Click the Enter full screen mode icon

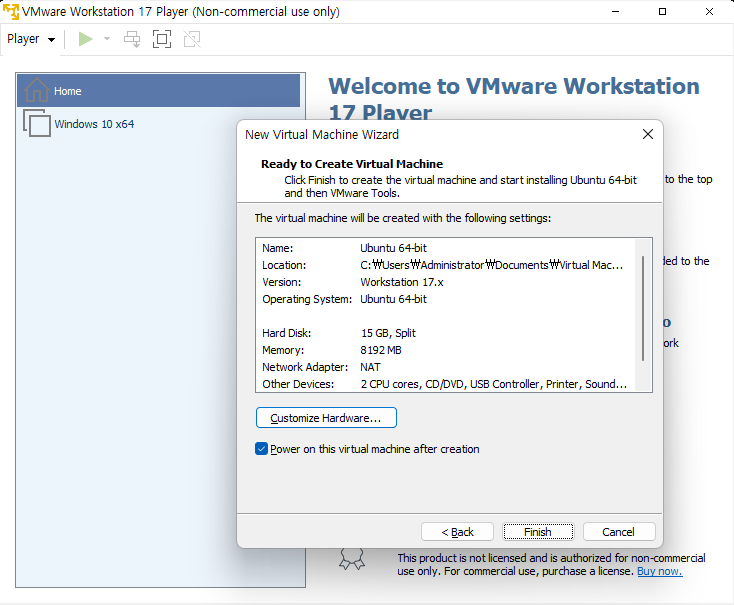coord(162,39)
